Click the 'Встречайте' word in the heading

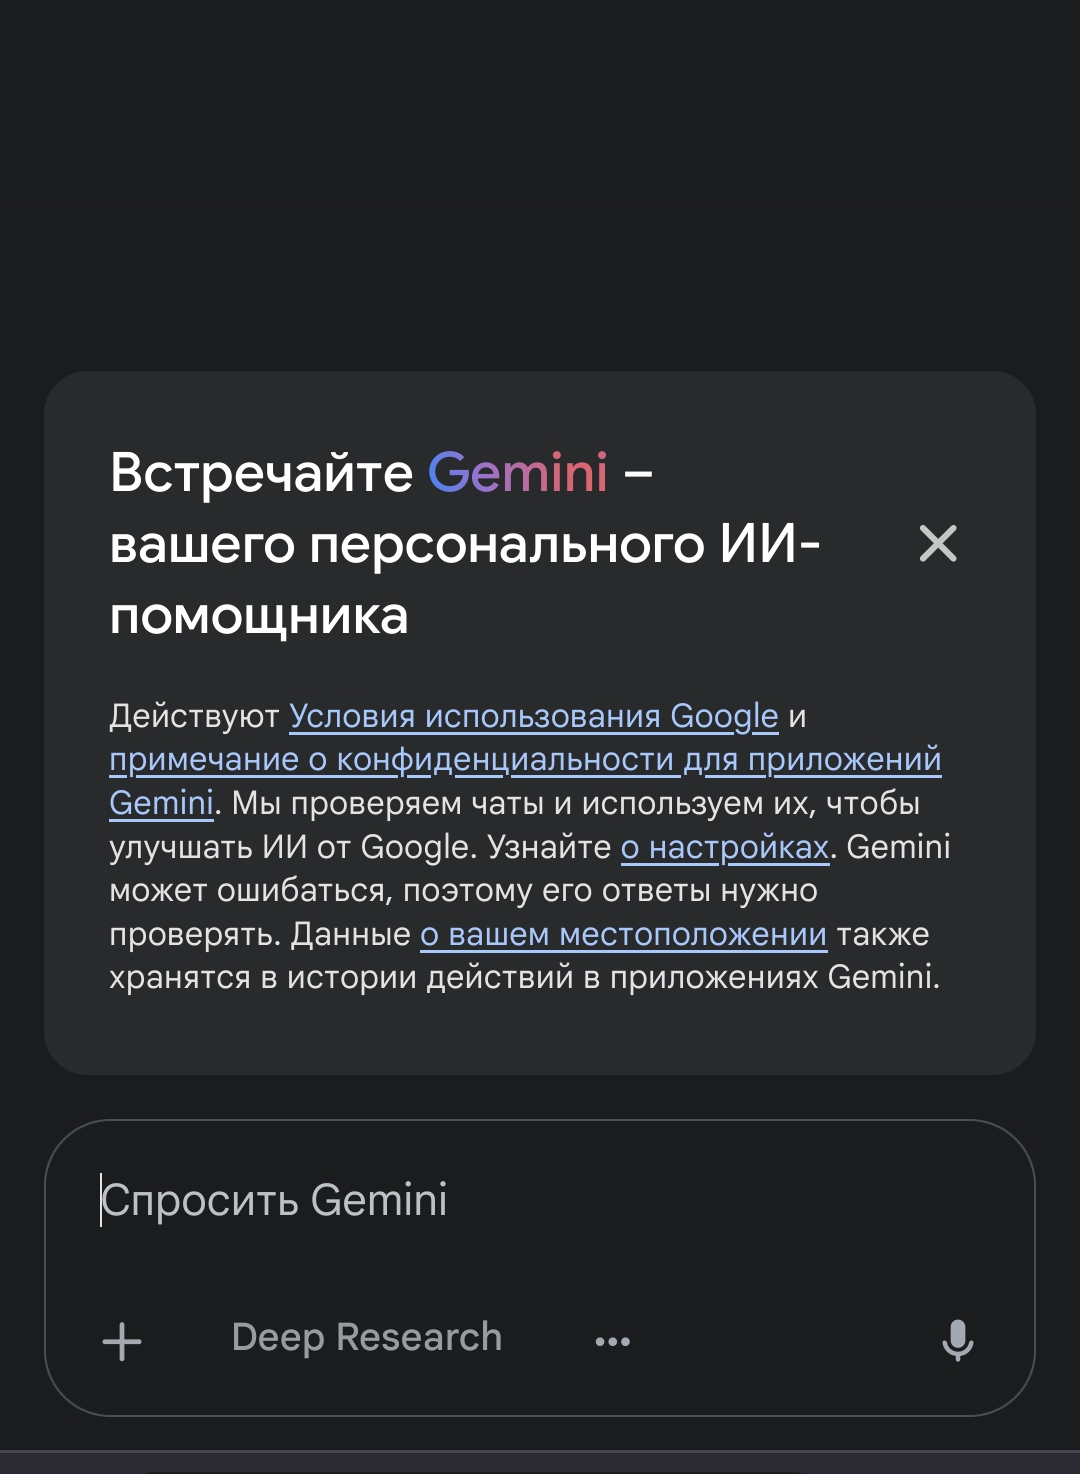[261, 472]
